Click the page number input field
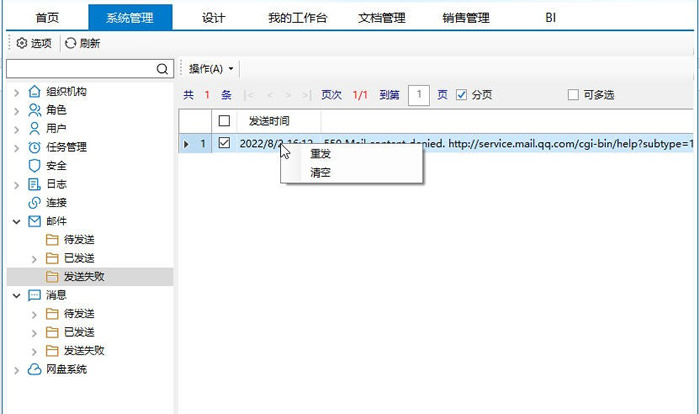 point(418,95)
